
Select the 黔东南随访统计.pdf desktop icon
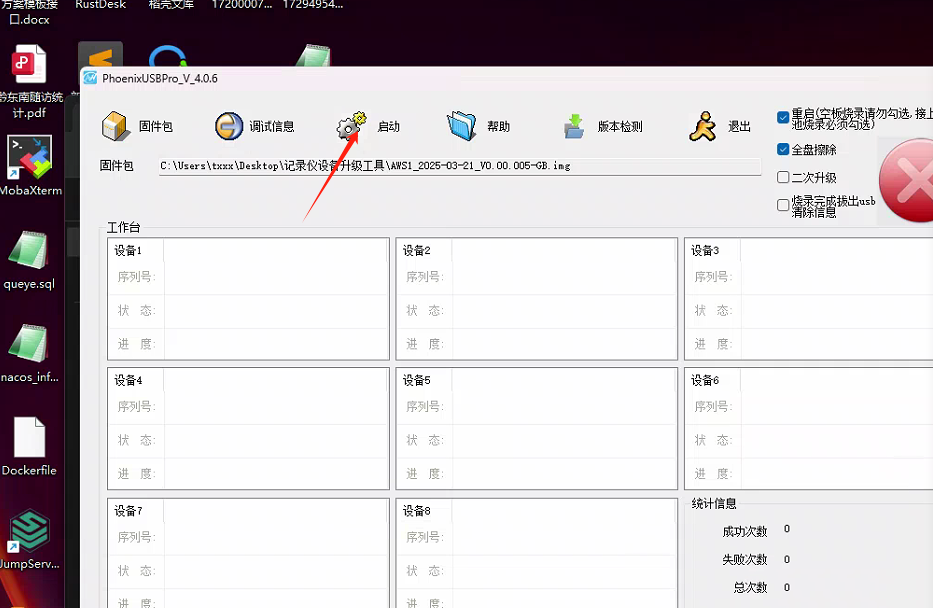pyautogui.click(x=29, y=82)
